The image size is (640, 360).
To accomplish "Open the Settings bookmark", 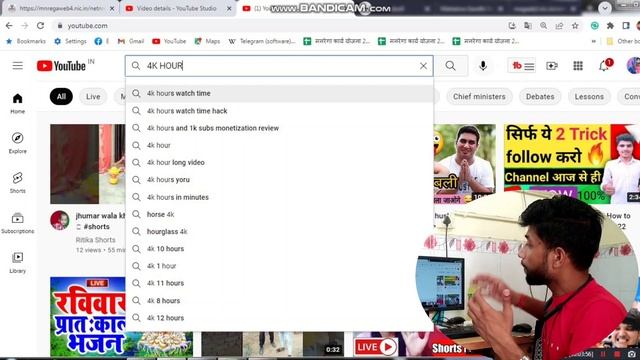I will 71,41.
